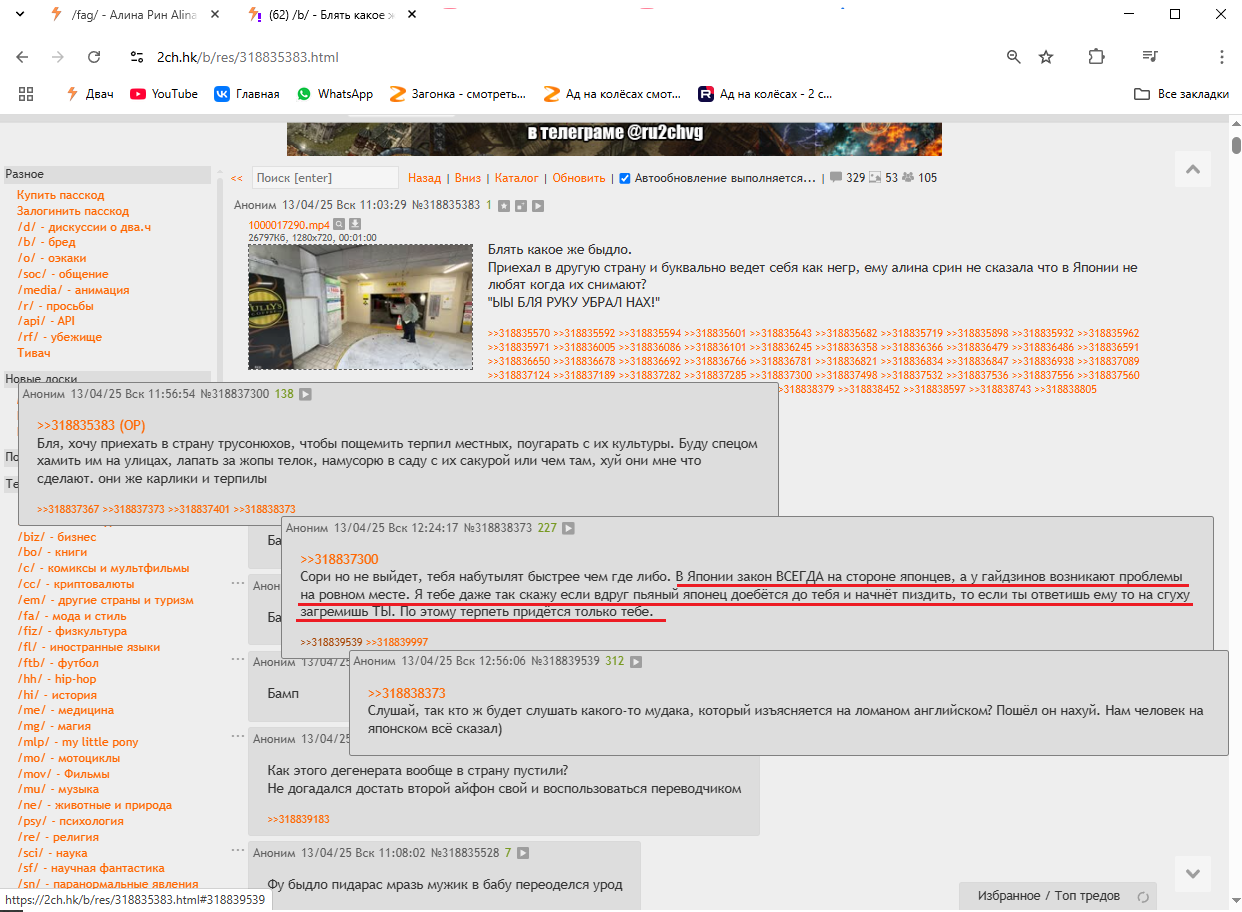
Task: Collapse the sidebar with the << arrows
Action: (237, 179)
